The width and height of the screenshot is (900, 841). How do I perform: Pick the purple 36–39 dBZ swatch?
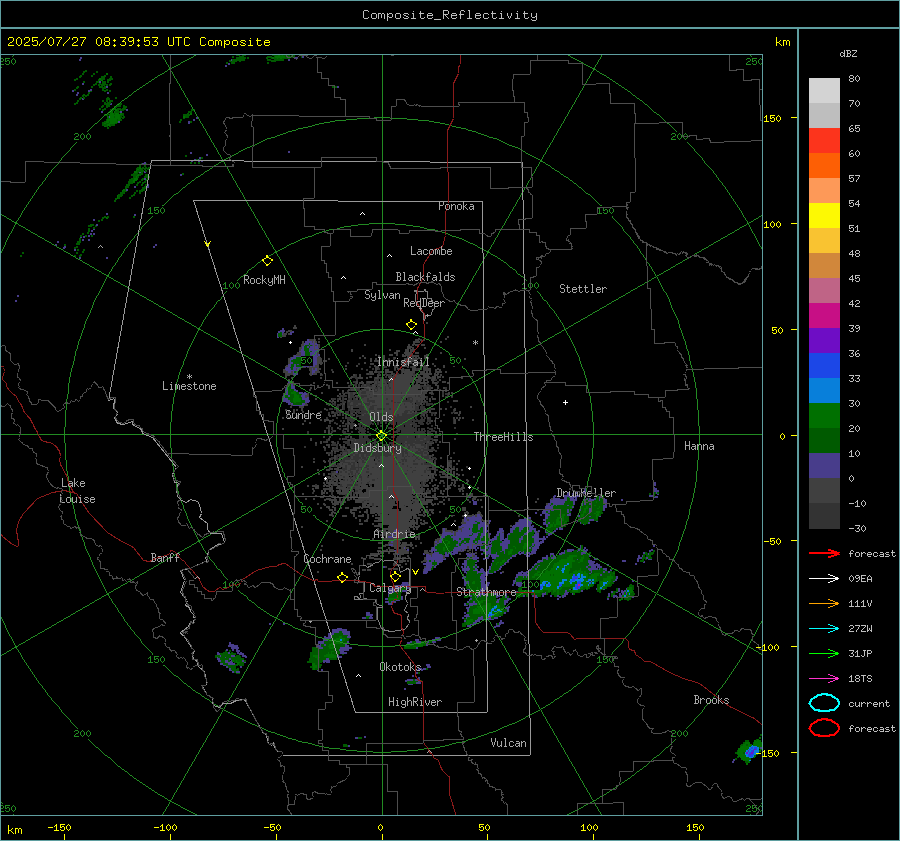point(824,341)
